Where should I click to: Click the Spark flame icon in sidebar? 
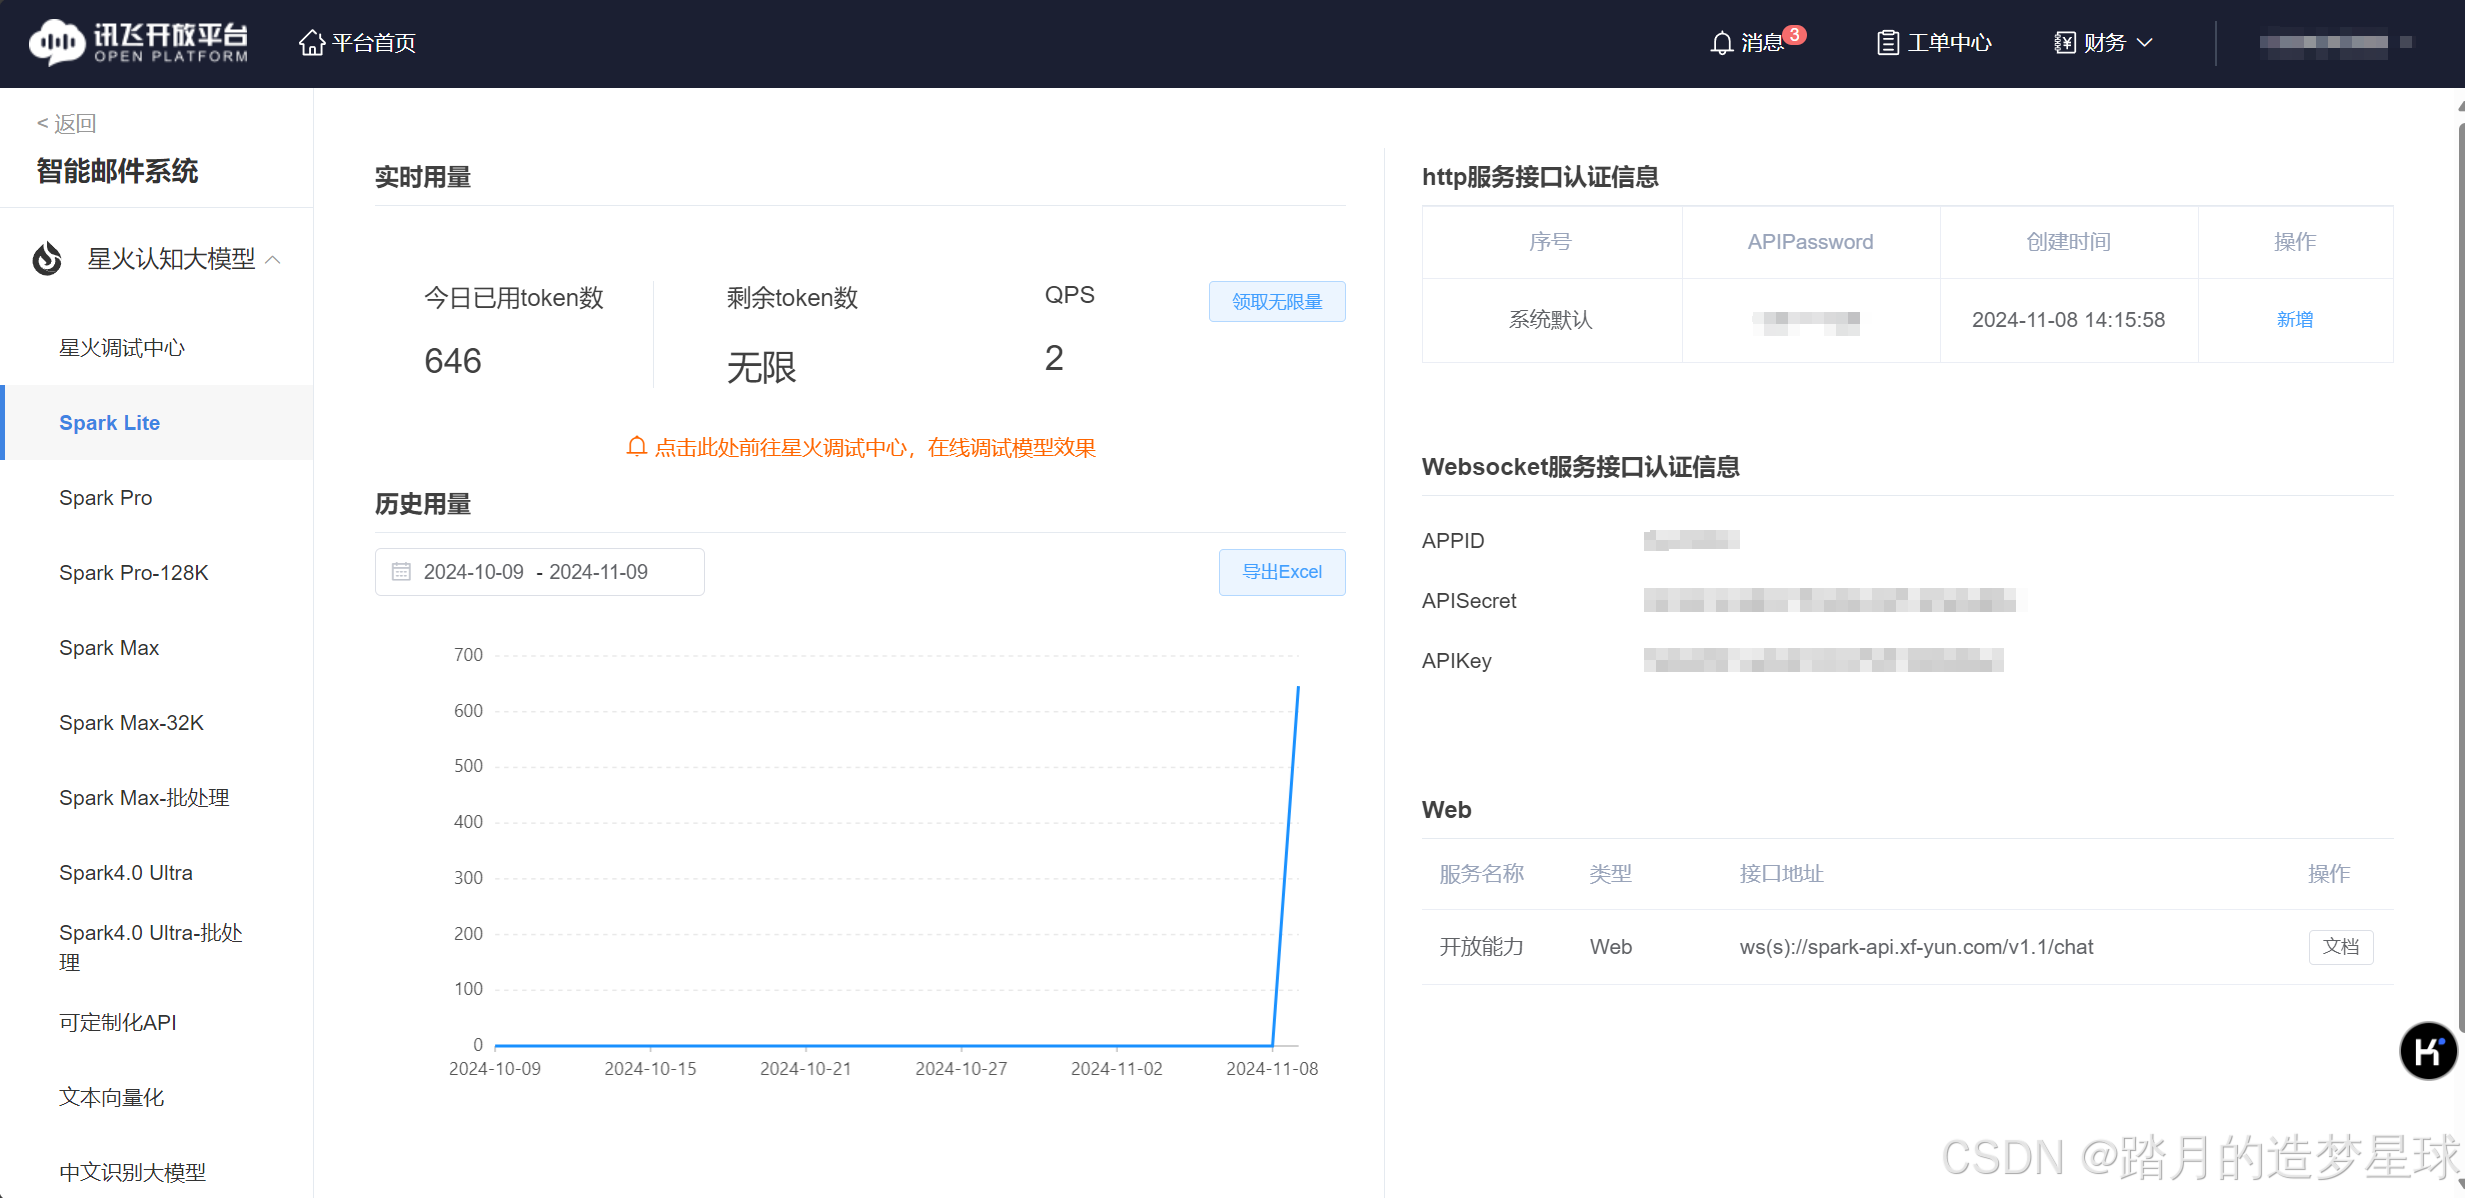point(47,259)
